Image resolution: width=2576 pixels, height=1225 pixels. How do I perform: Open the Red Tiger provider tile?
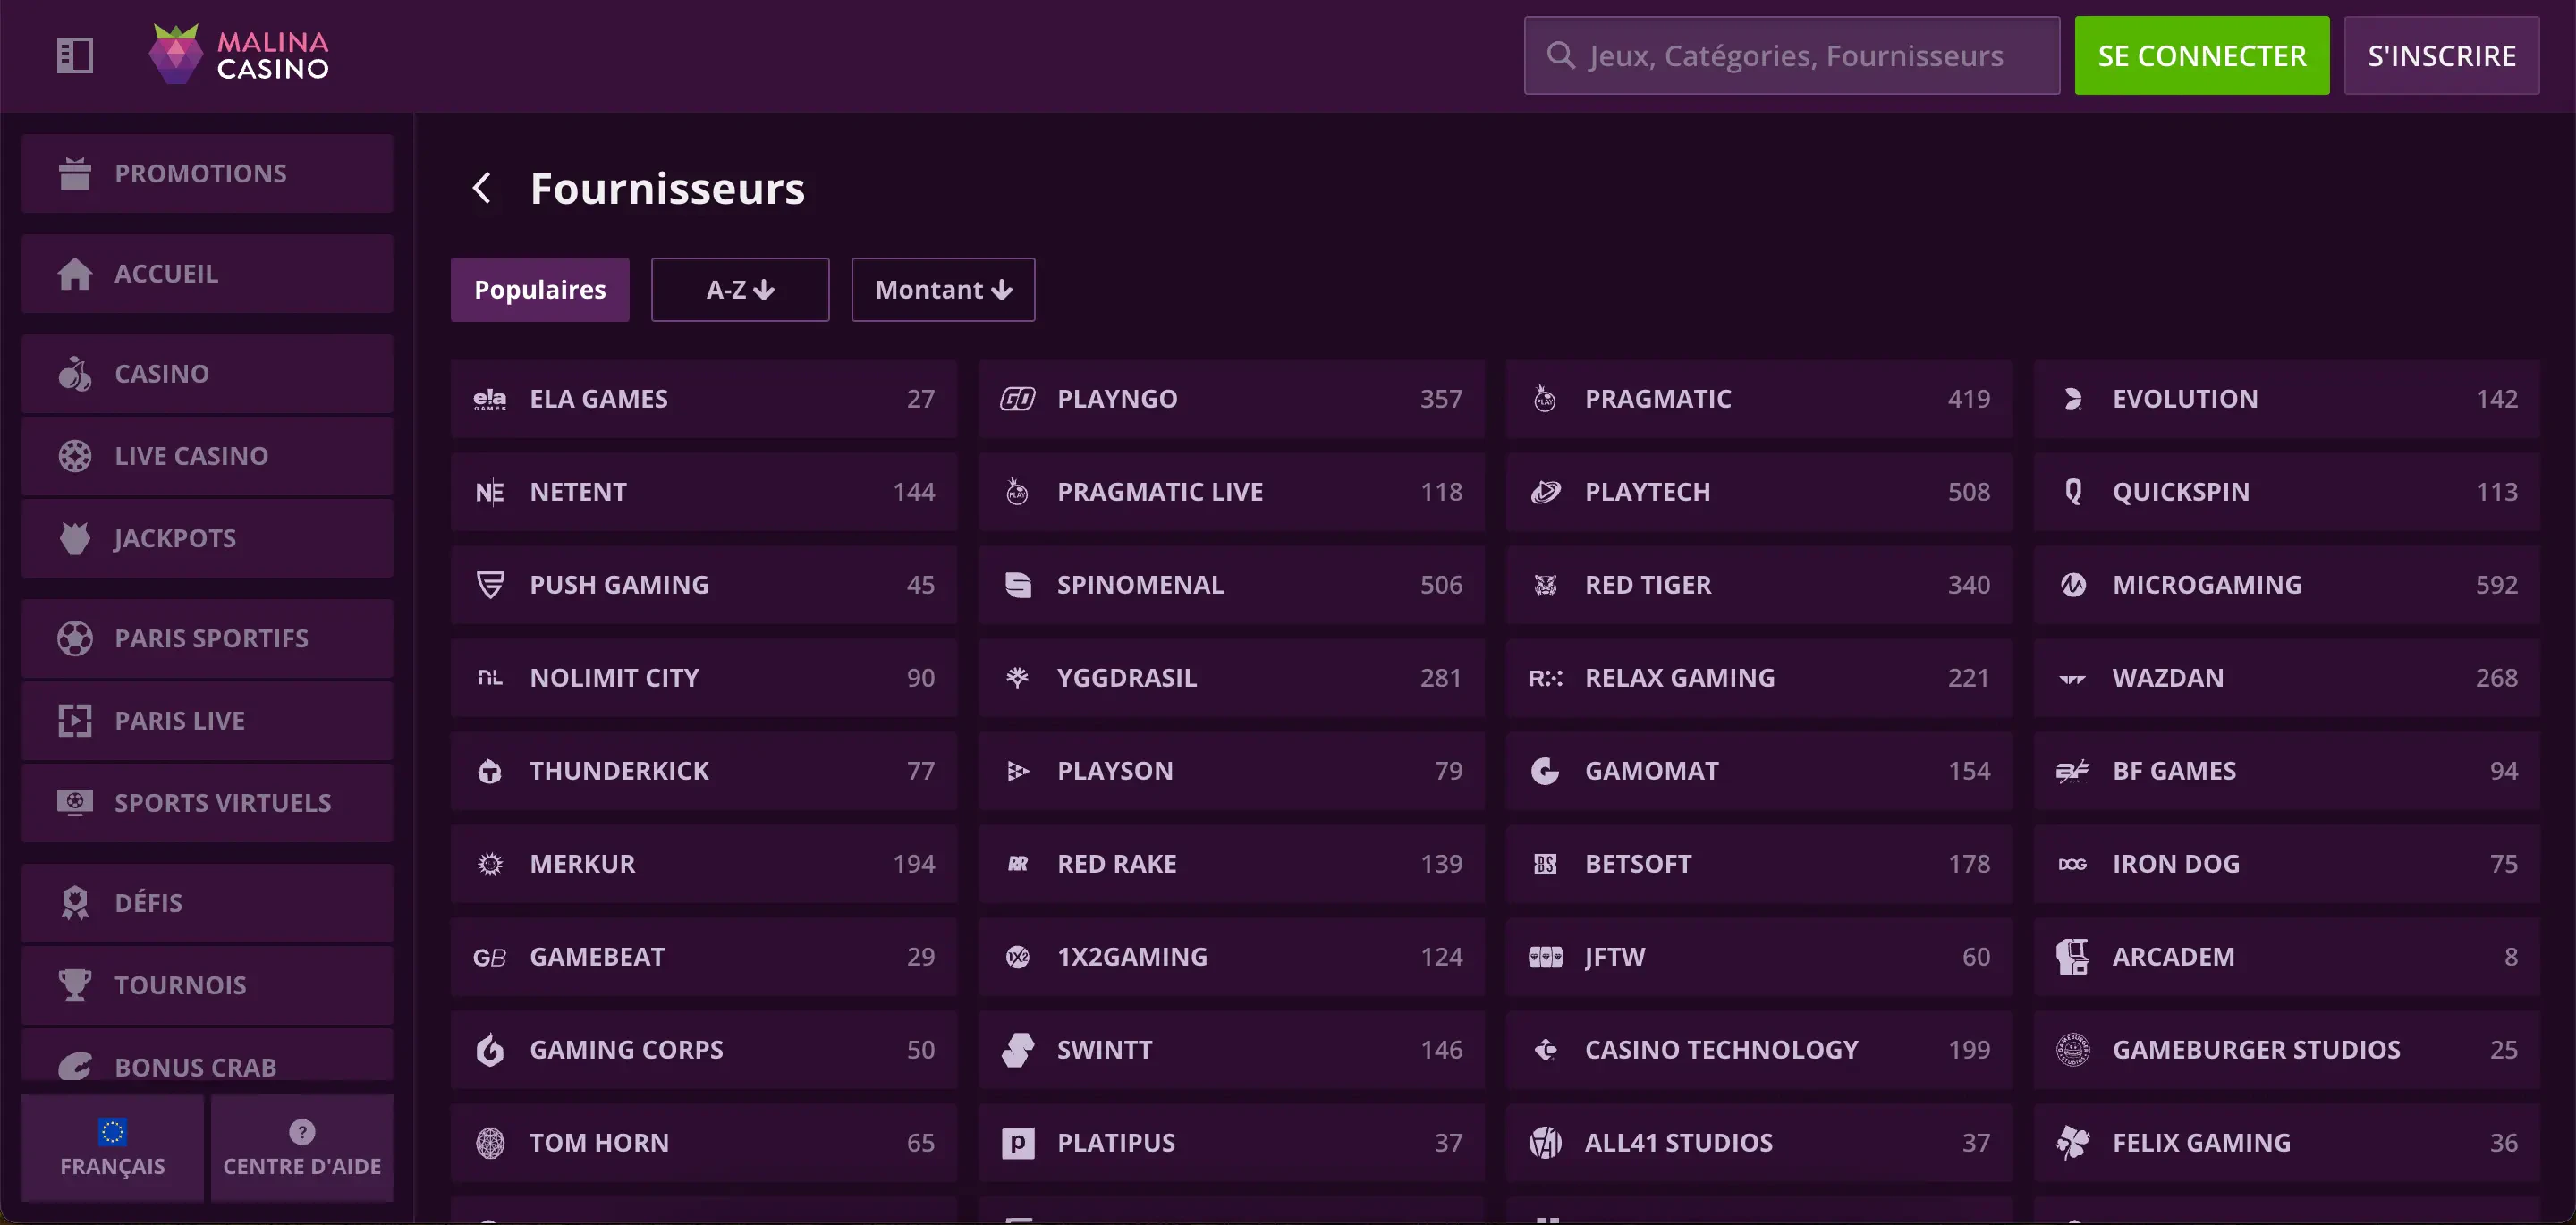(1759, 585)
